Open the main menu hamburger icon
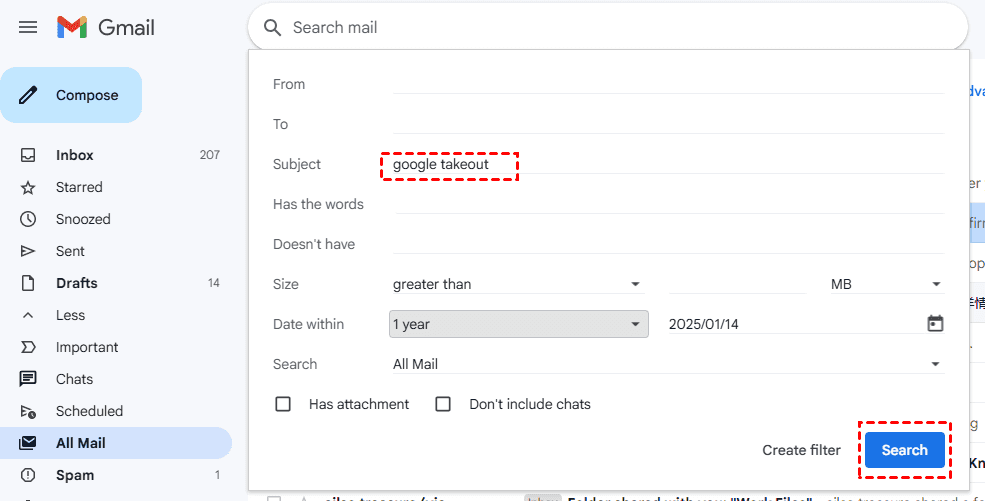The width and height of the screenshot is (985, 501). click(28, 27)
